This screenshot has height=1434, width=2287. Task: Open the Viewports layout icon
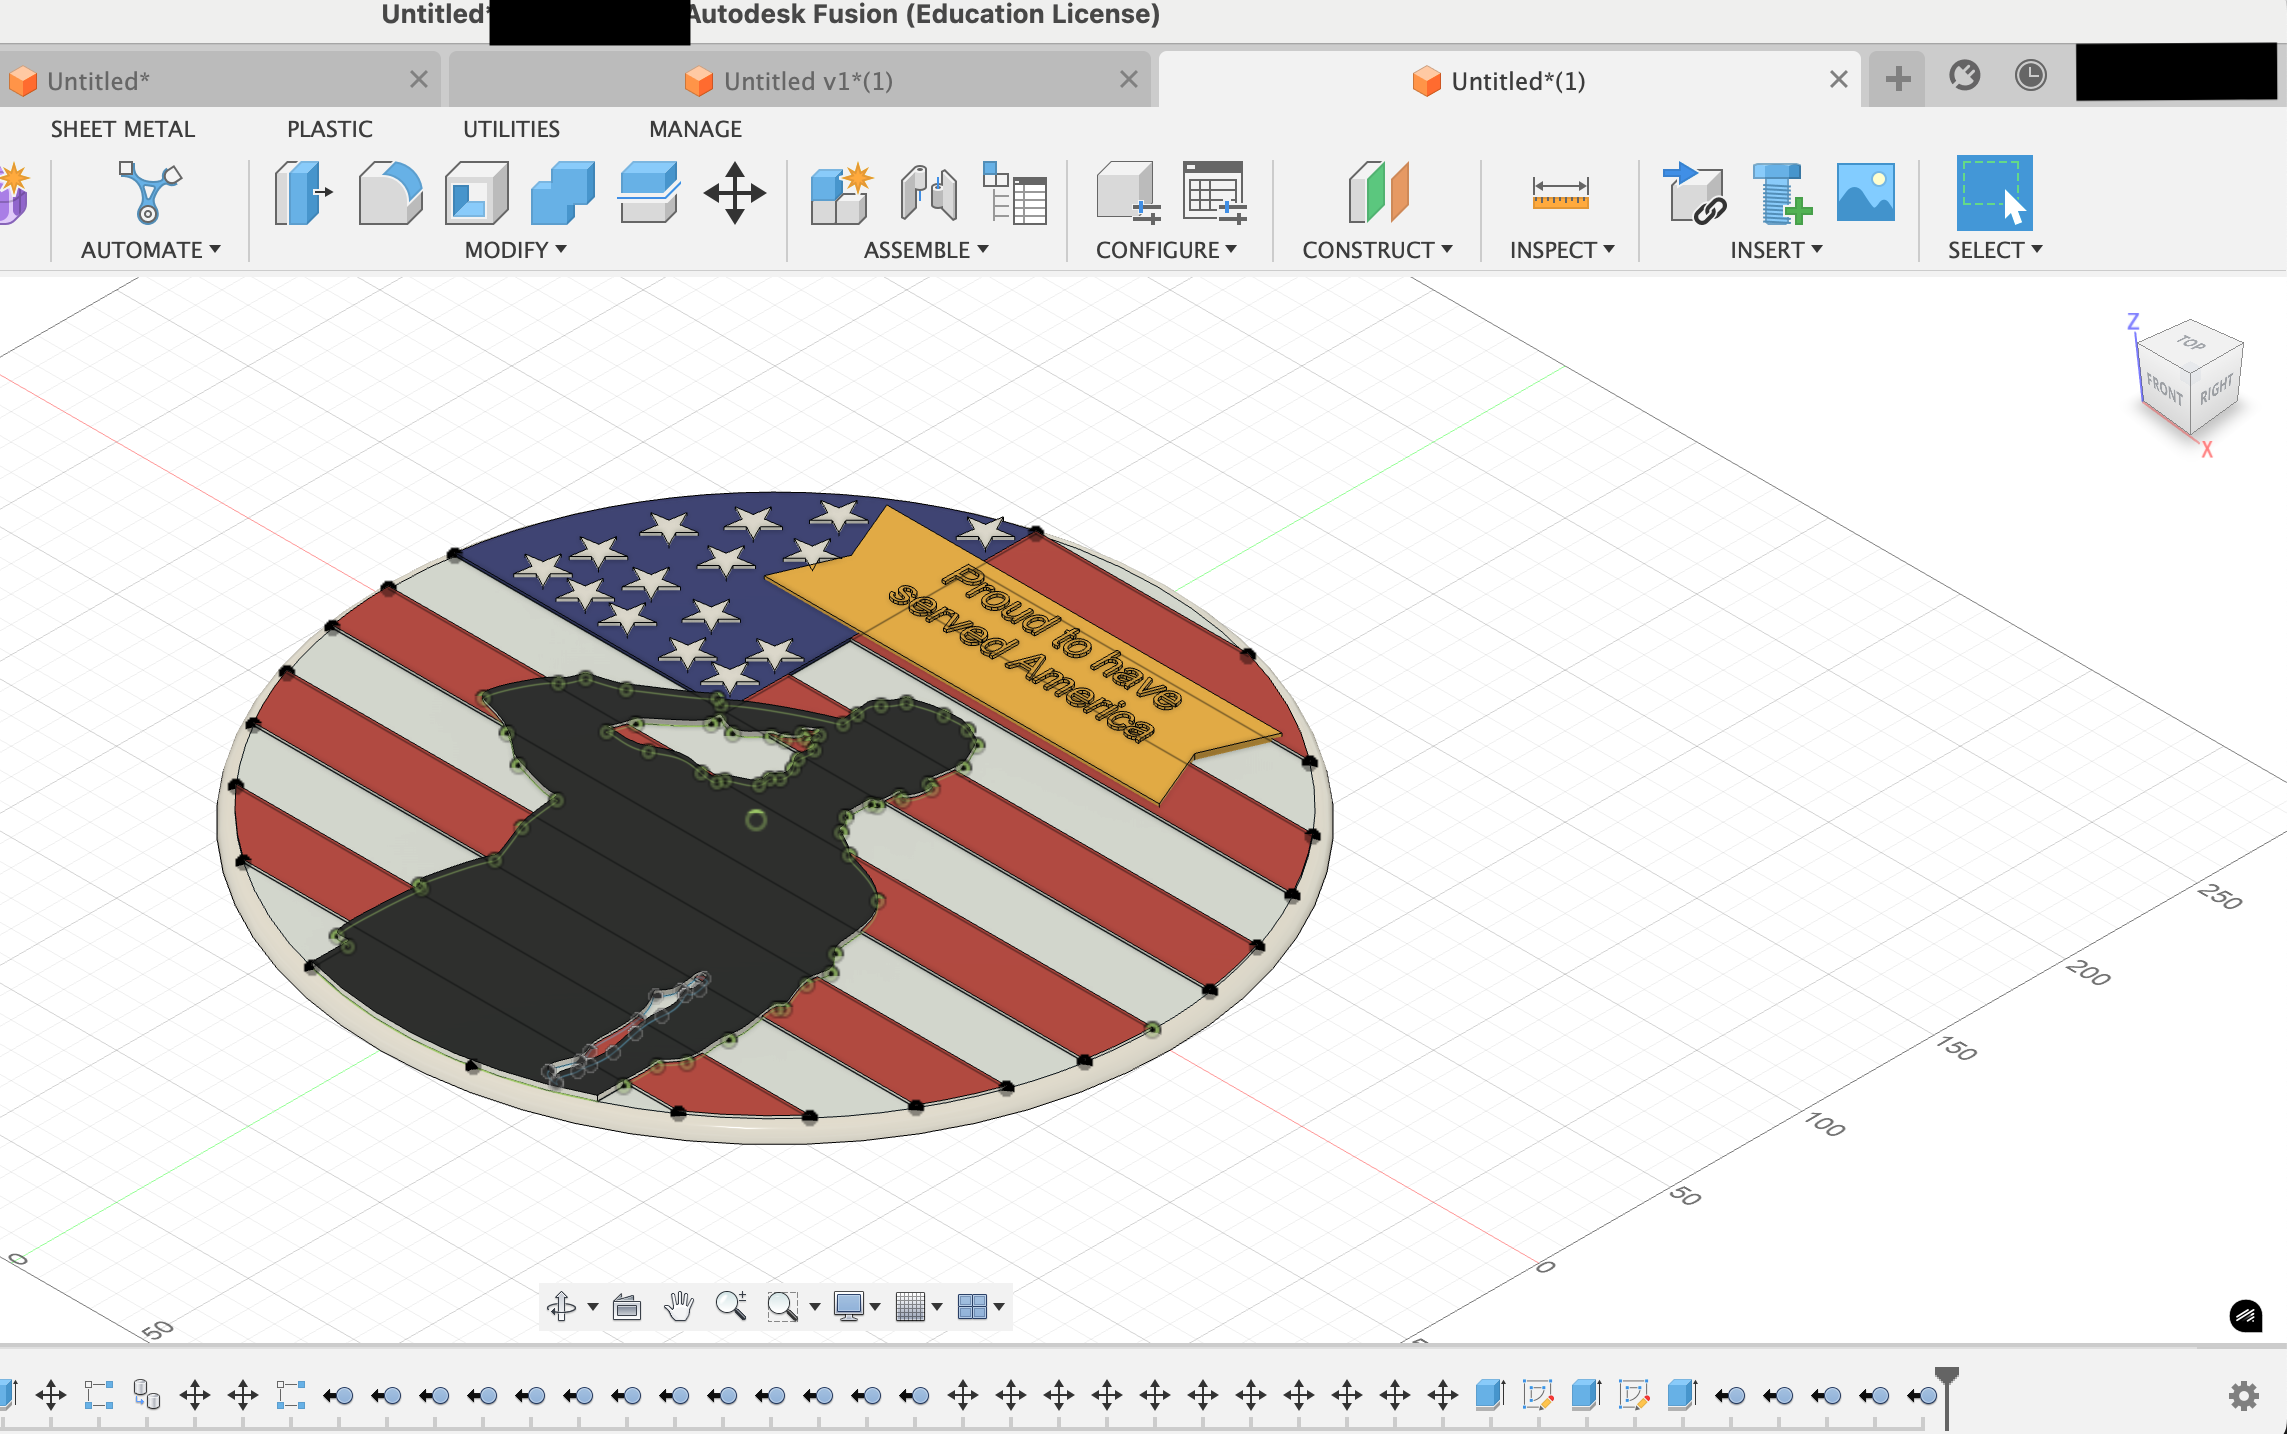(972, 1306)
